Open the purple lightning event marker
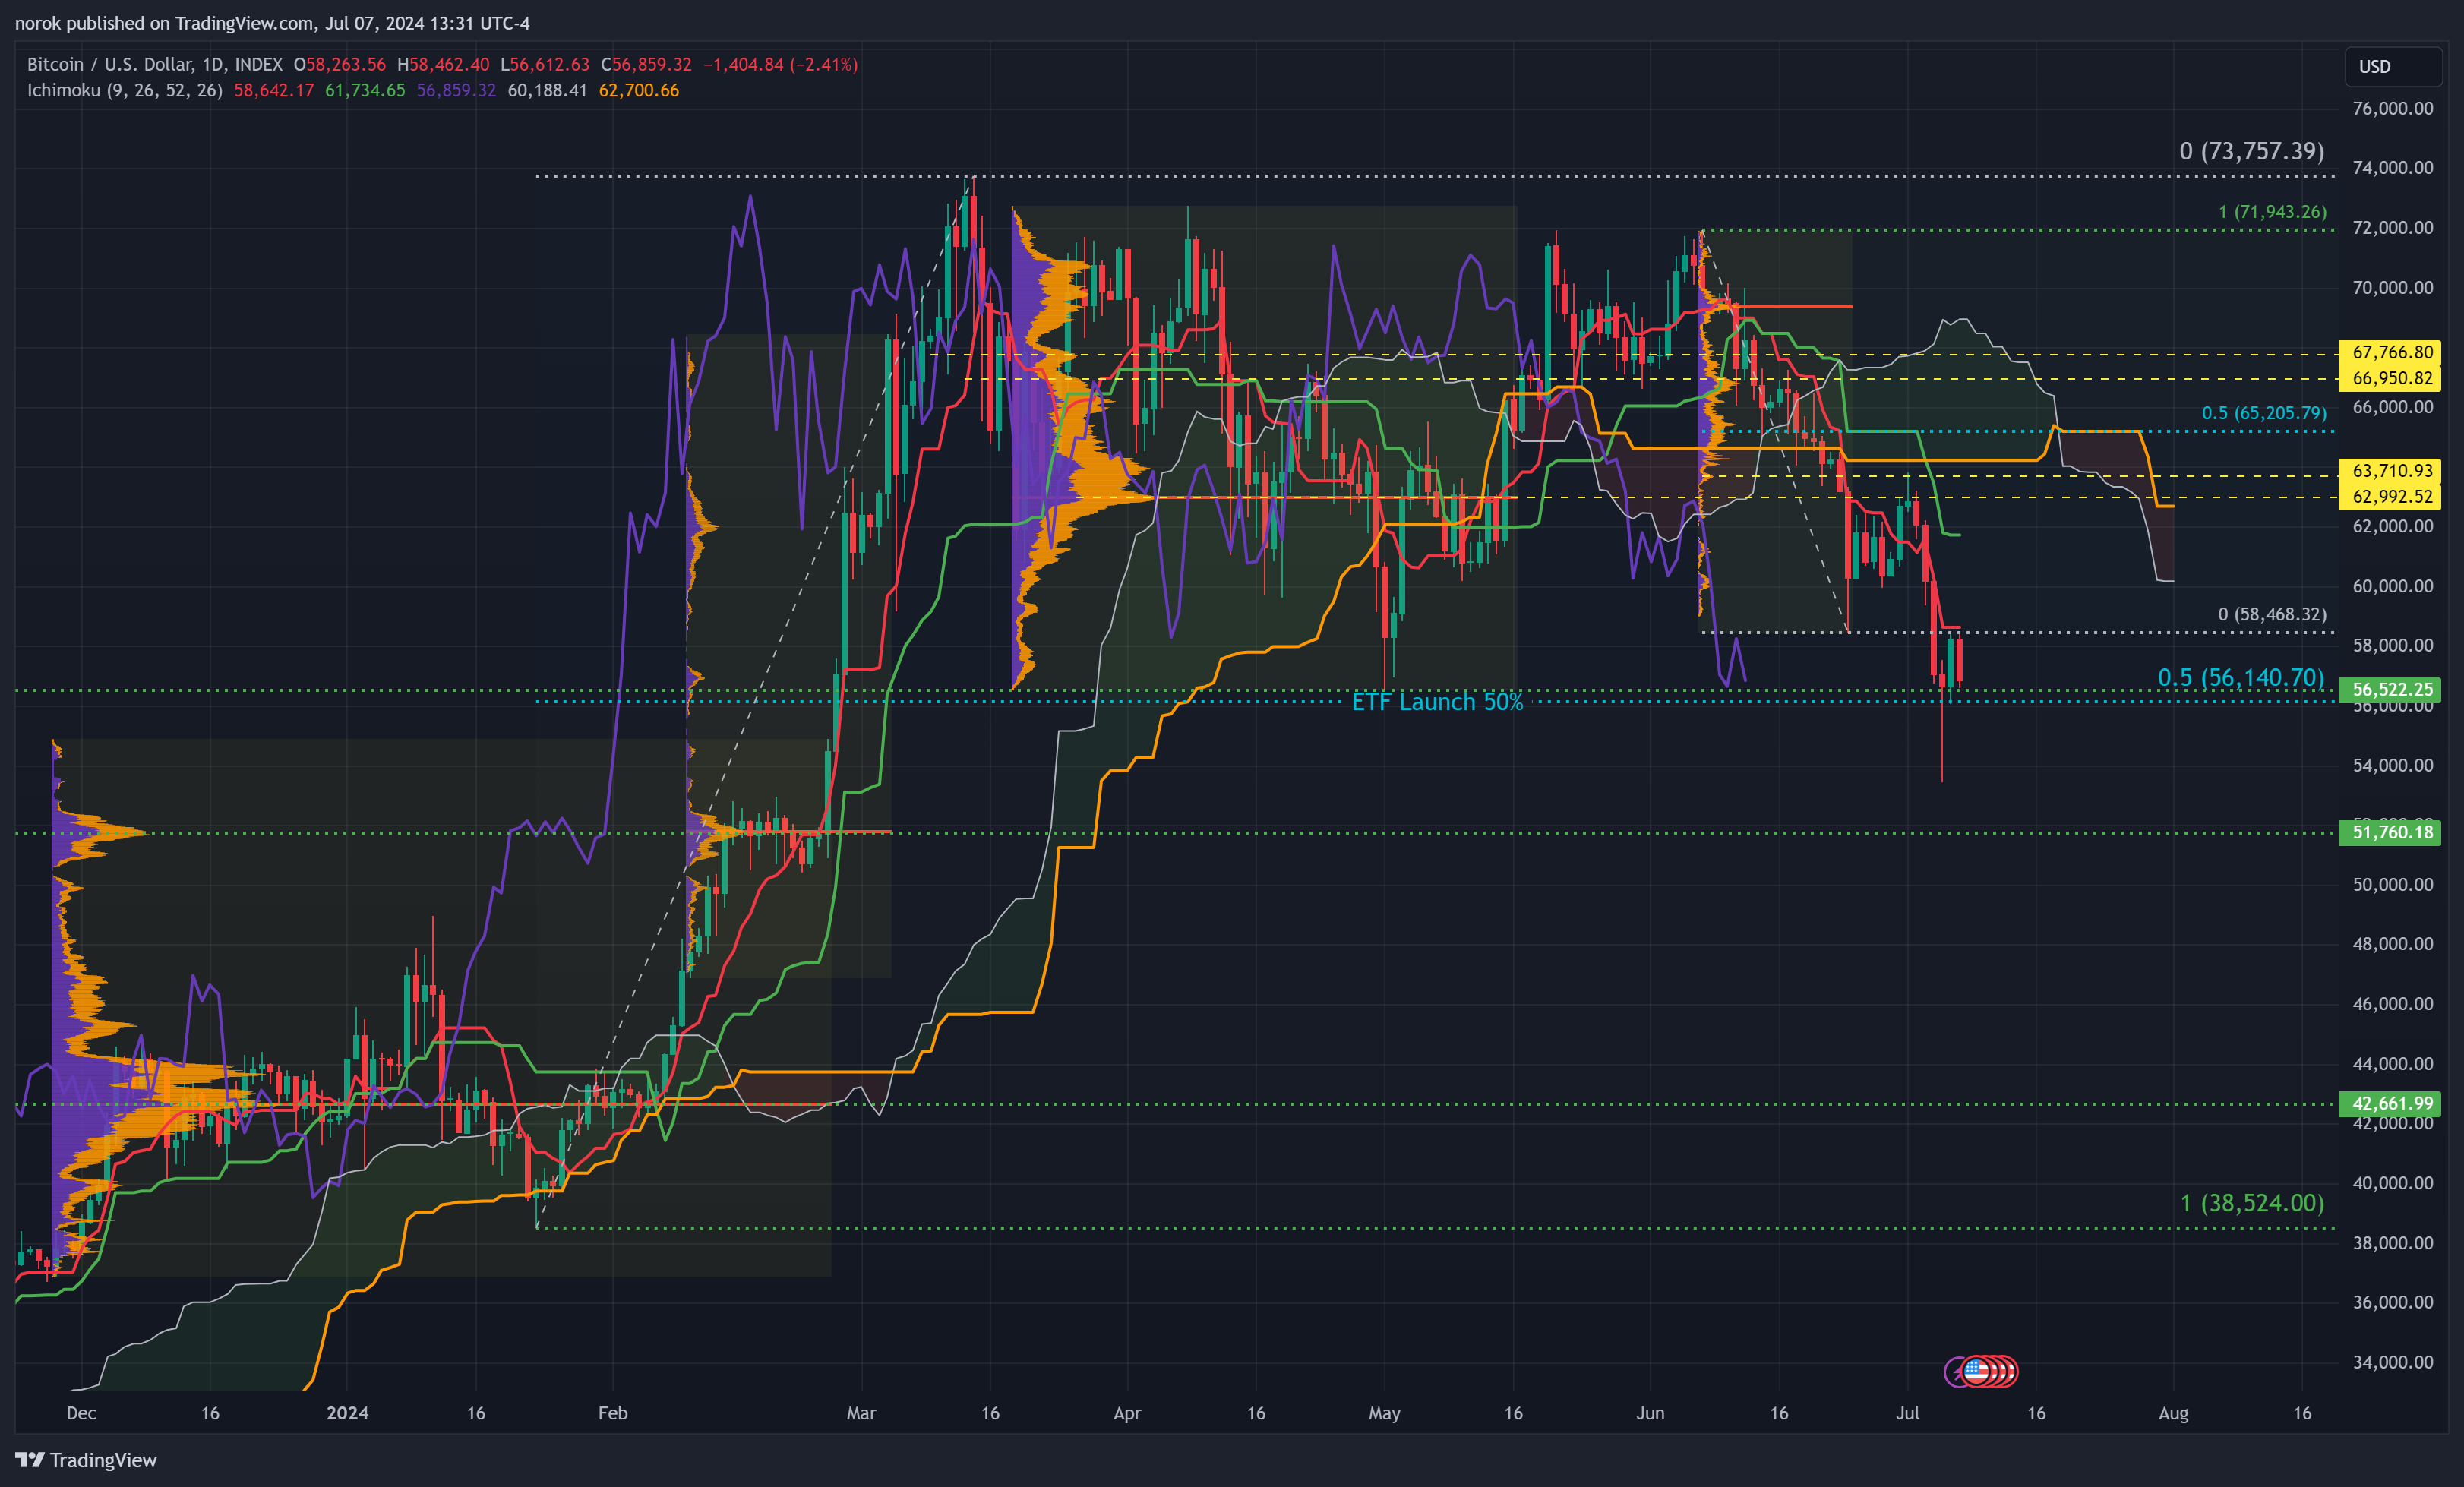Viewport: 2464px width, 1487px height. tap(1954, 1371)
